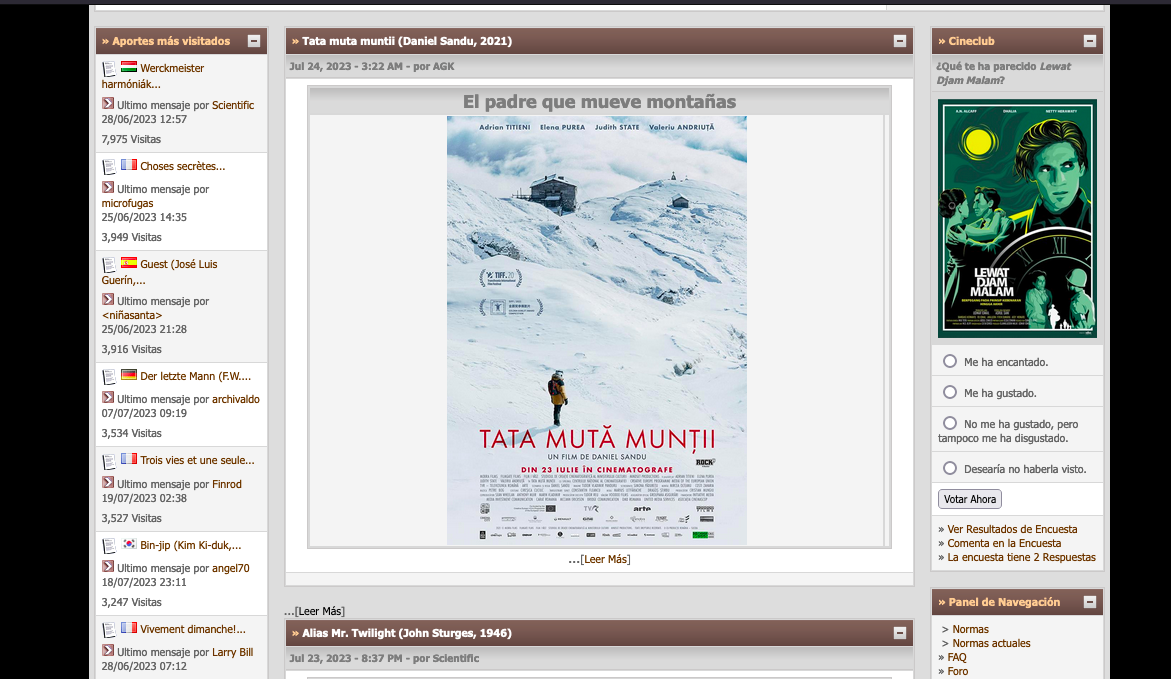The height and width of the screenshot is (679, 1171).
Task: Click last-message arrow icon before Scientific
Action: click(108, 104)
